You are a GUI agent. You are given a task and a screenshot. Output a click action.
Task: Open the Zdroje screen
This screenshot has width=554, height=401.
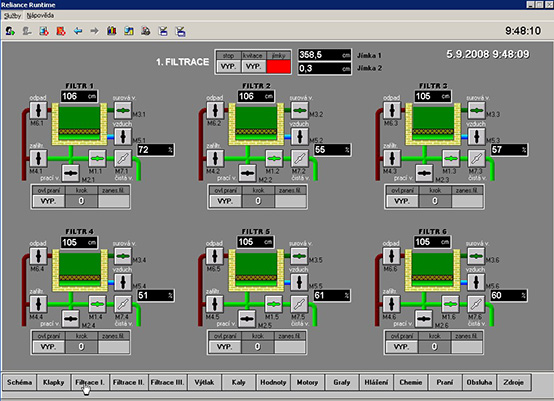[514, 382]
